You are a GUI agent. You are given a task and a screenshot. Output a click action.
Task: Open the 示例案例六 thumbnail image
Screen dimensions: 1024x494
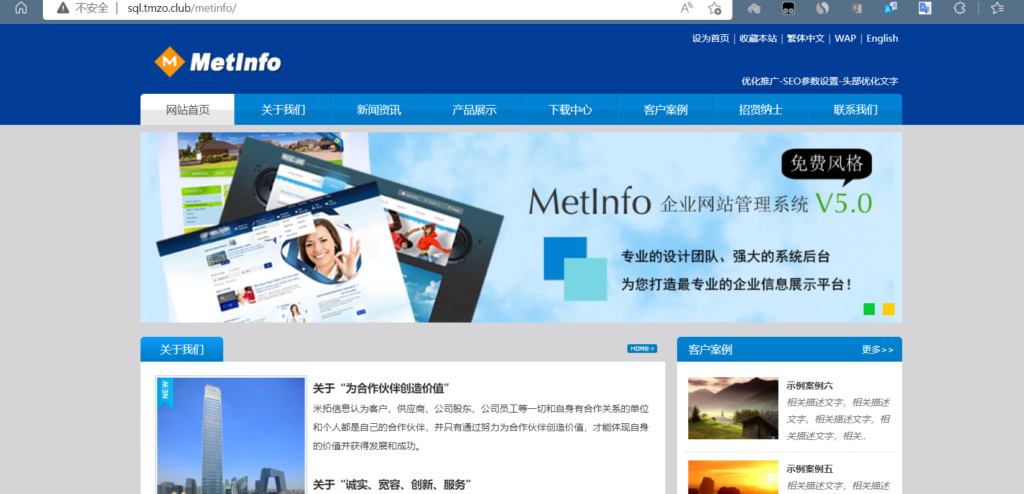click(733, 408)
